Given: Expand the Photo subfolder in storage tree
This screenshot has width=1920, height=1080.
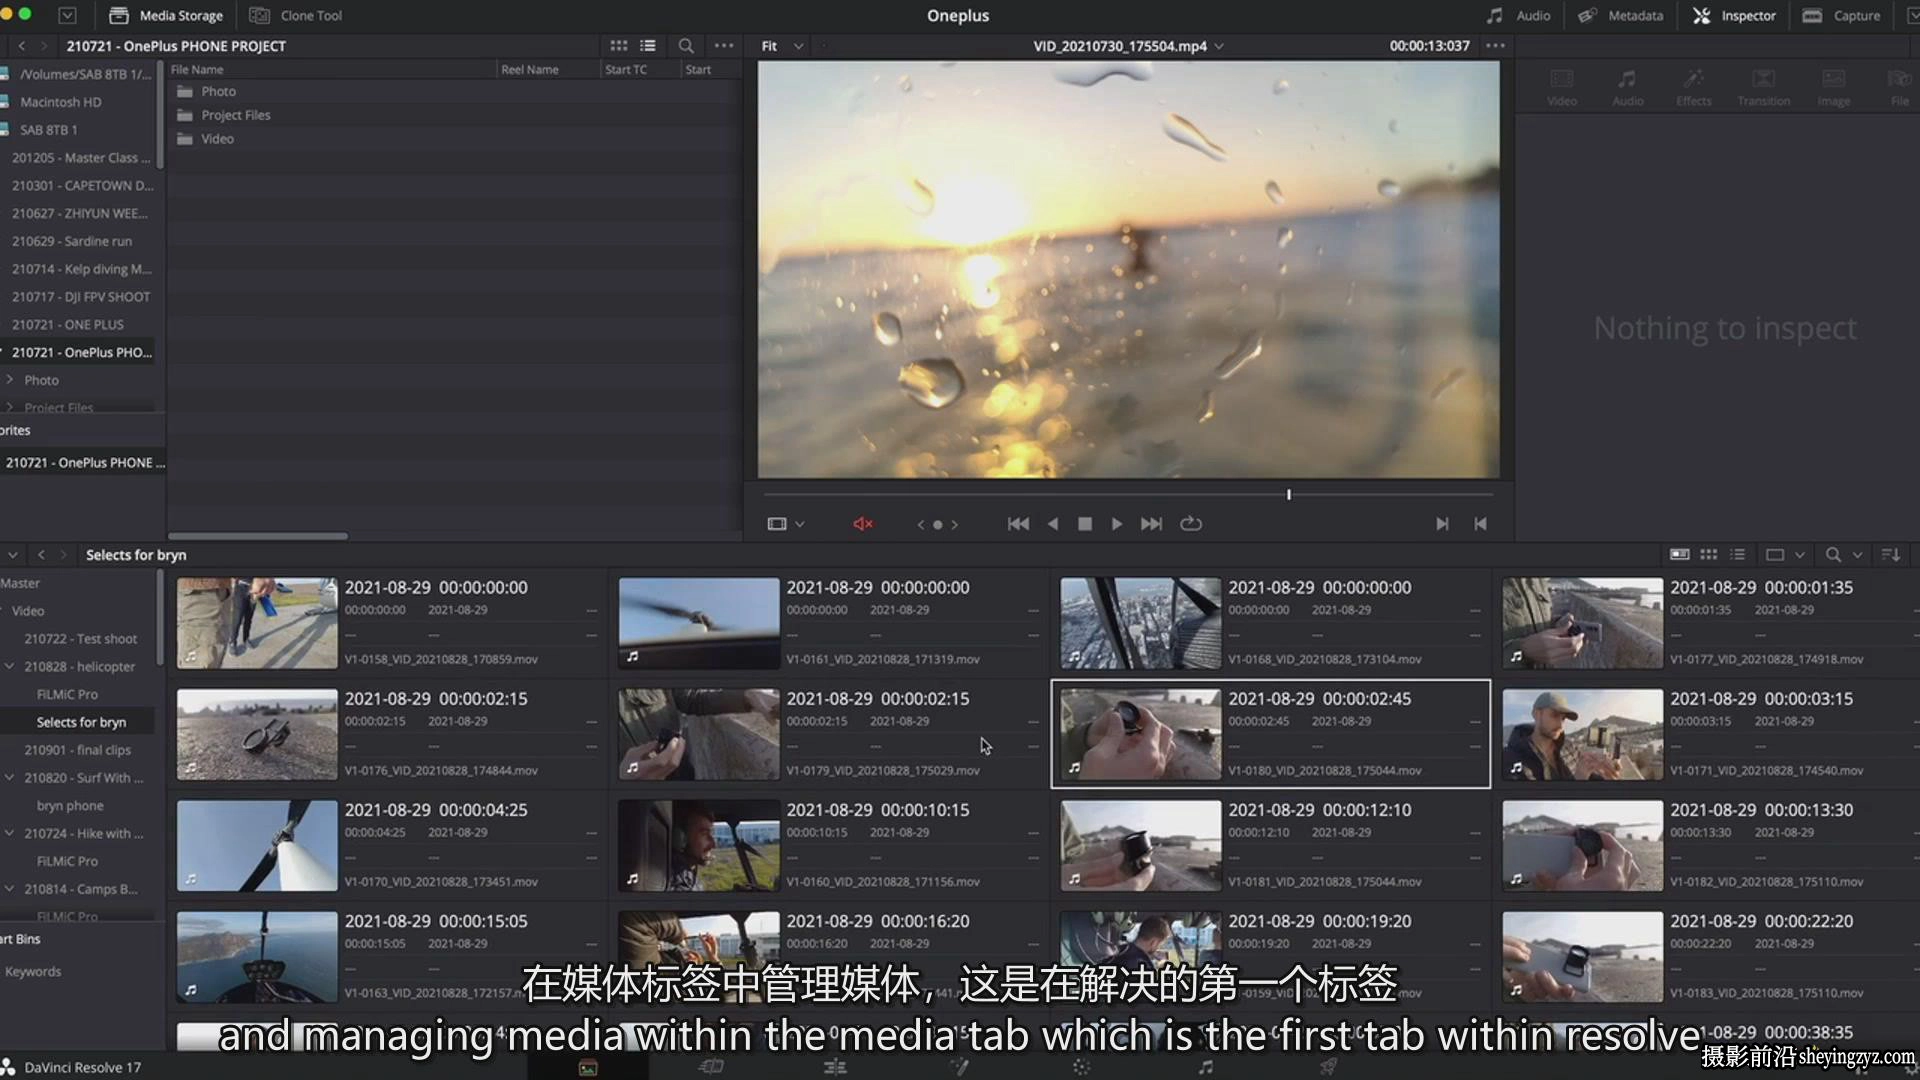Looking at the screenshot, I should pyautogui.click(x=9, y=380).
